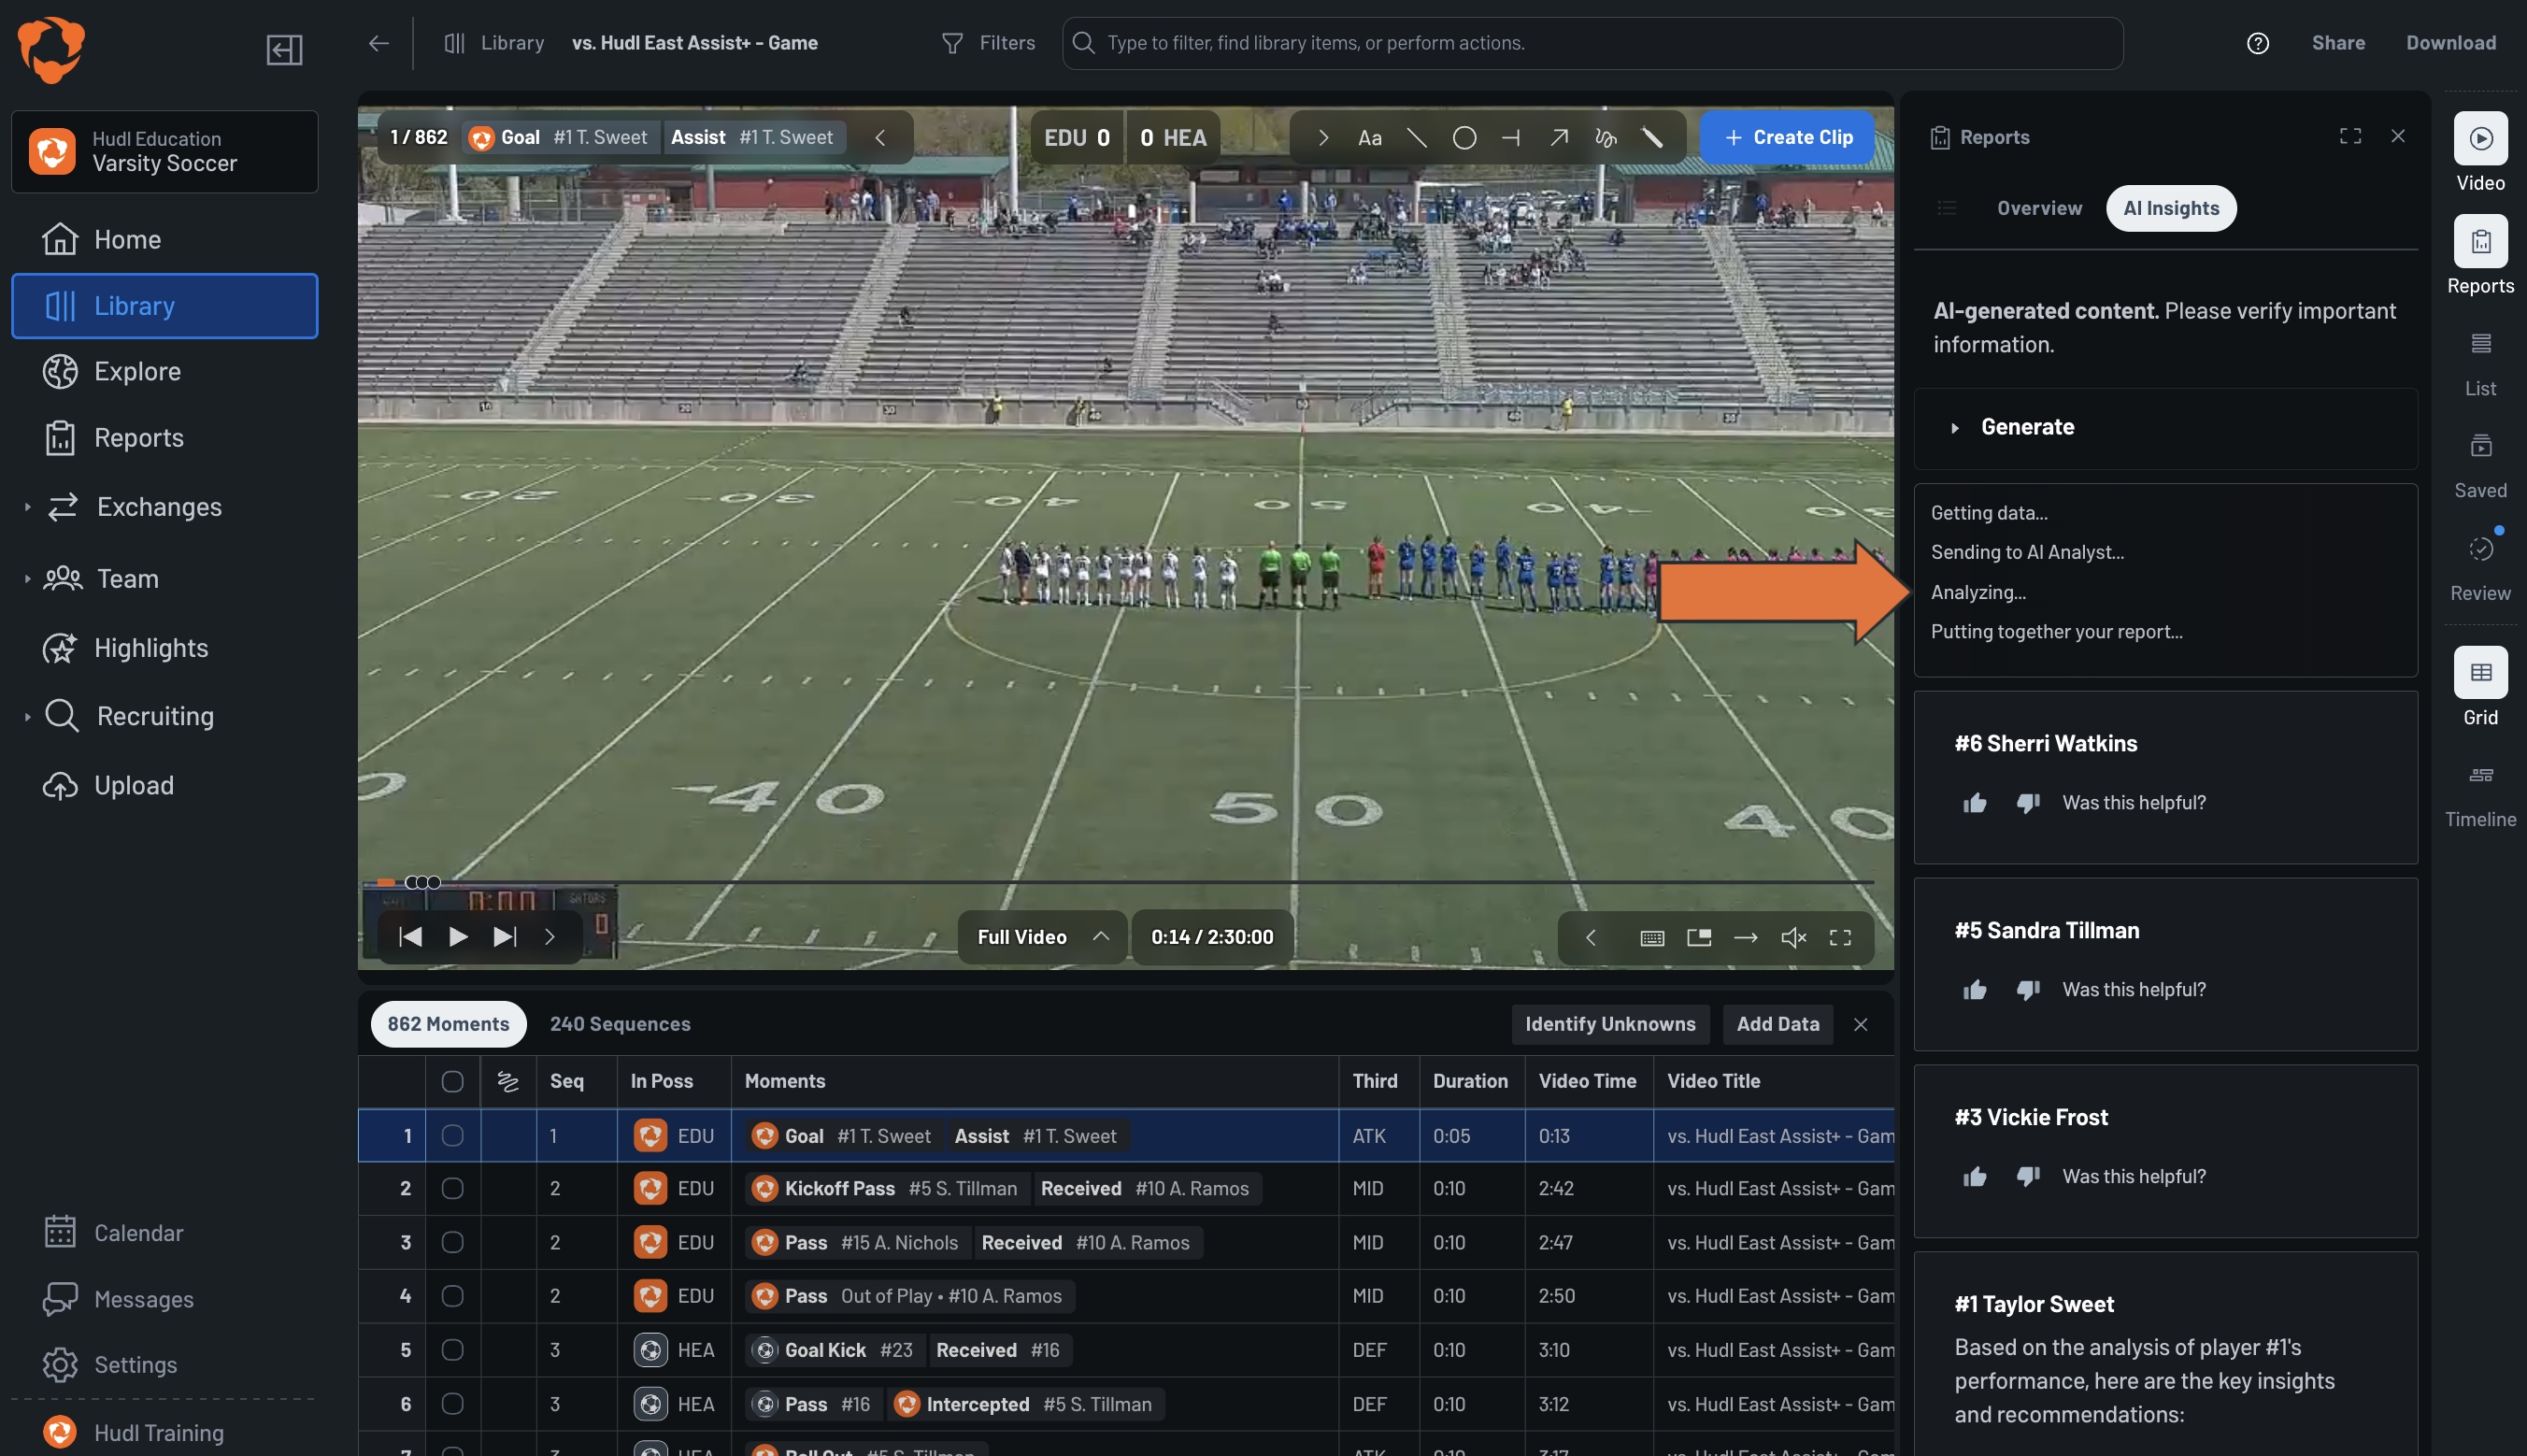This screenshot has height=1456, width=2527.
Task: Select the line drawing tool
Action: coord(1417,138)
